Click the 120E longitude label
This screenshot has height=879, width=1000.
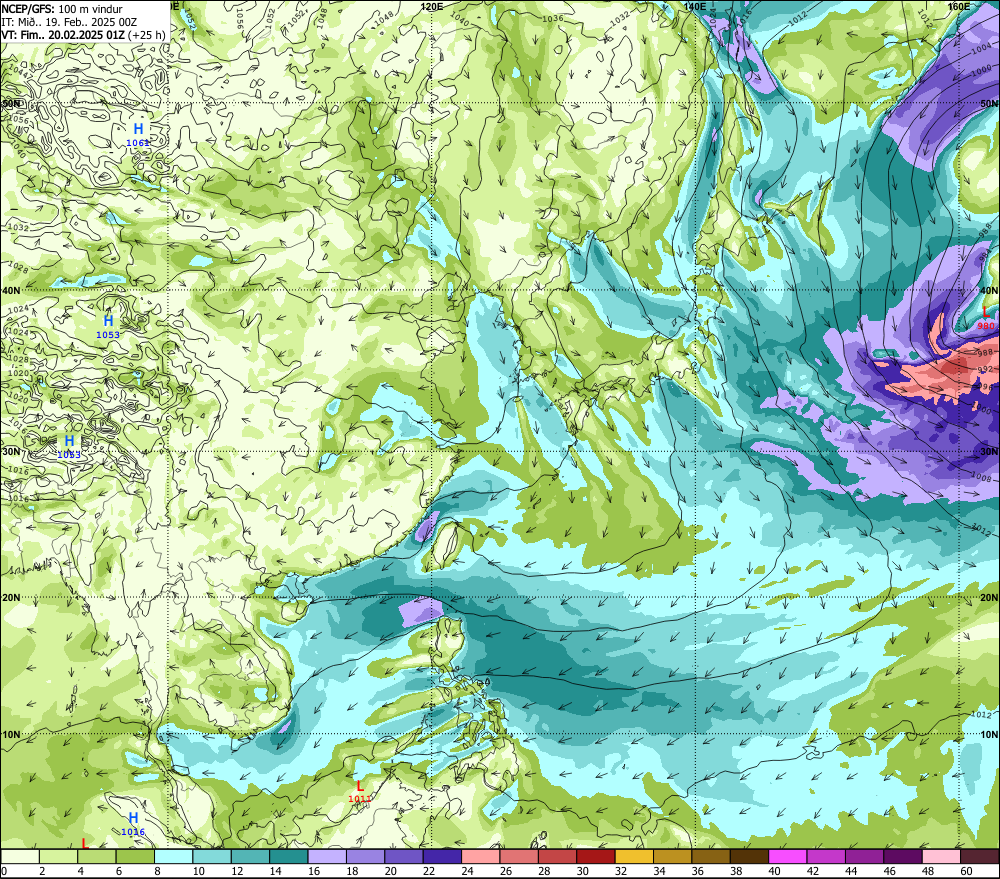tap(432, 6)
